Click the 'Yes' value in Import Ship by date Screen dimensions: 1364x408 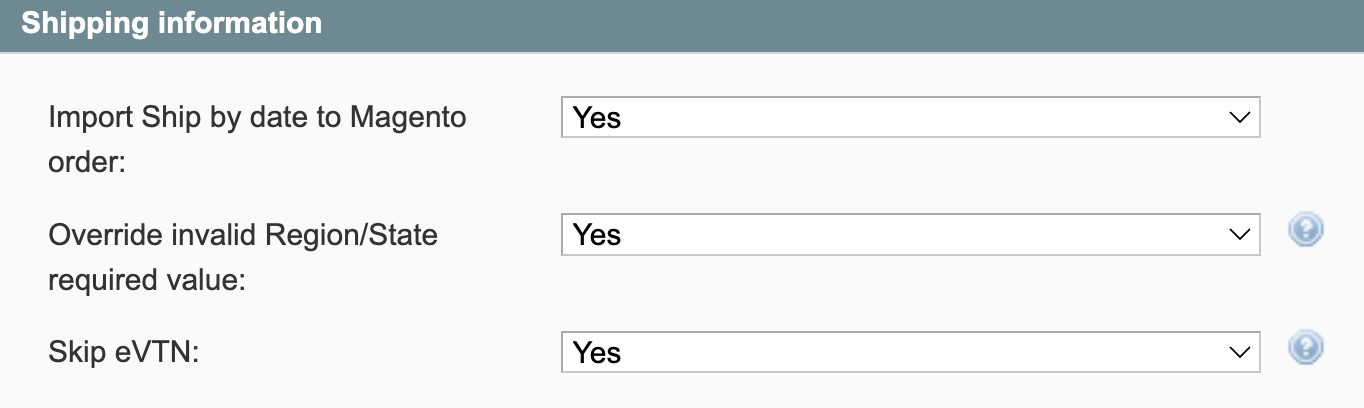(x=597, y=118)
